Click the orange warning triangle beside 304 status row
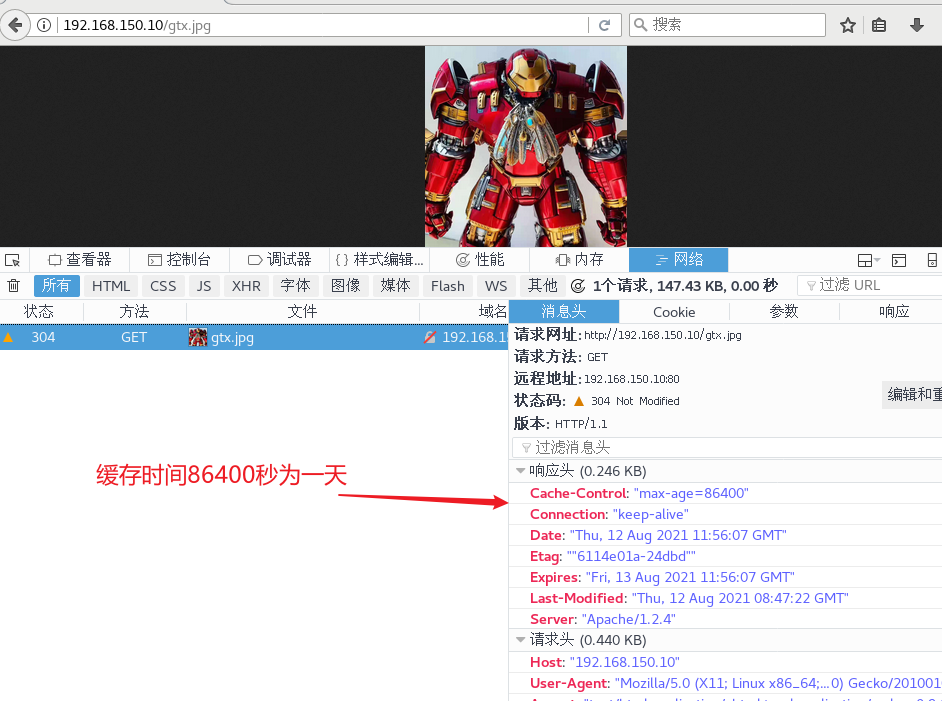 (8, 337)
